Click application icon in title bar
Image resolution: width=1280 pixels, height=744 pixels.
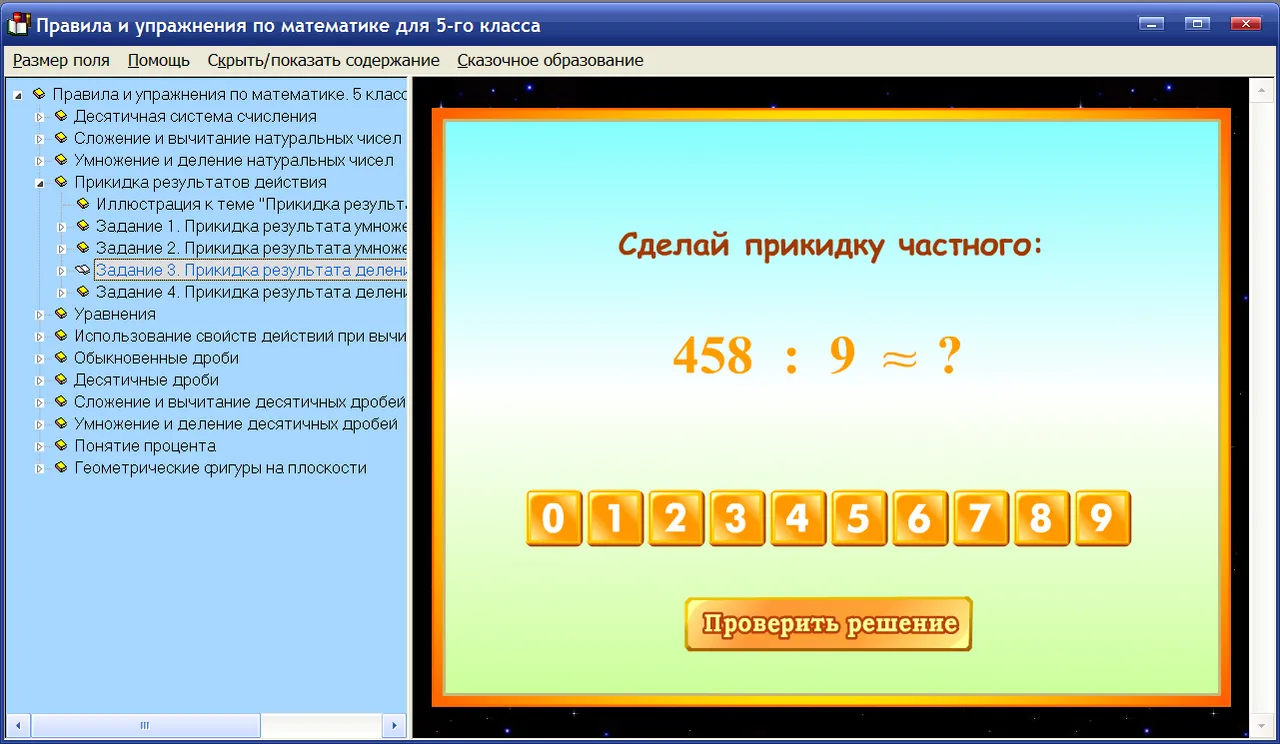click(x=18, y=24)
